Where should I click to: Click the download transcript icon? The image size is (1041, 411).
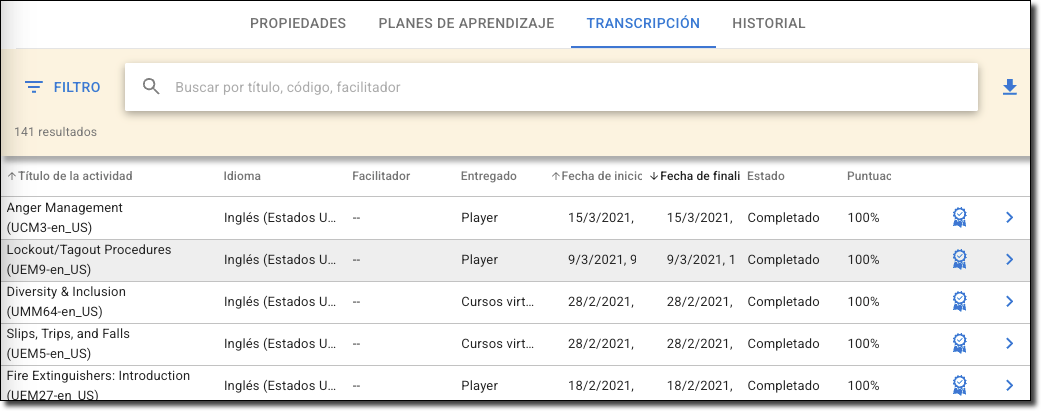pos(1009,88)
